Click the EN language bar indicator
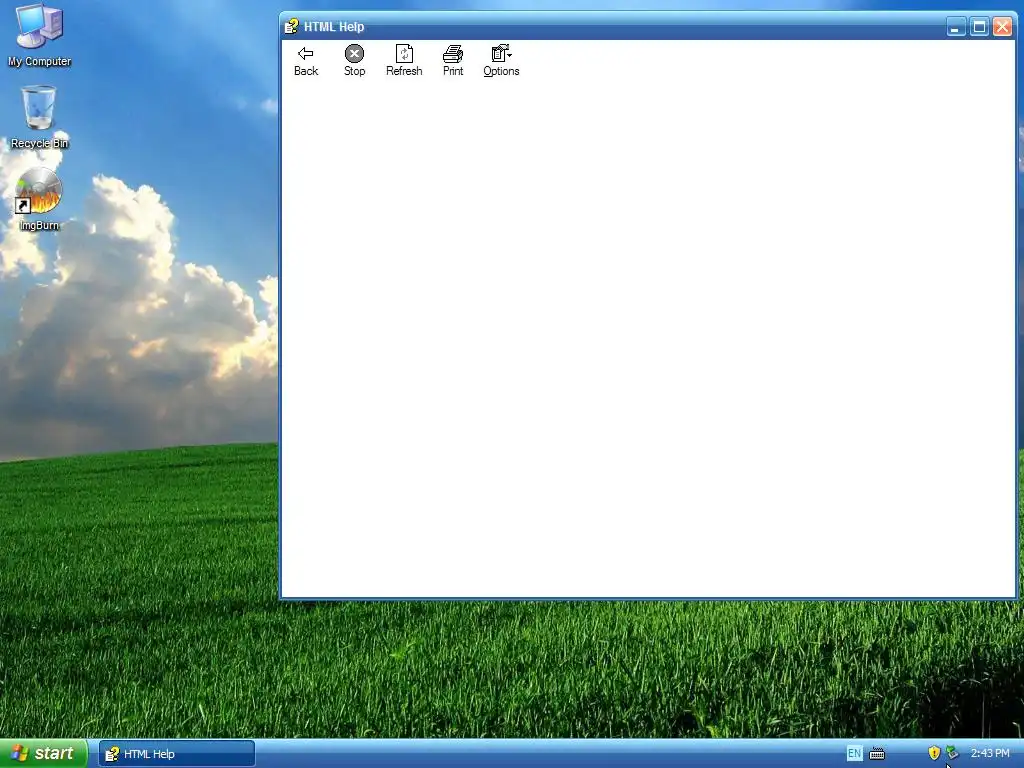 coord(854,754)
